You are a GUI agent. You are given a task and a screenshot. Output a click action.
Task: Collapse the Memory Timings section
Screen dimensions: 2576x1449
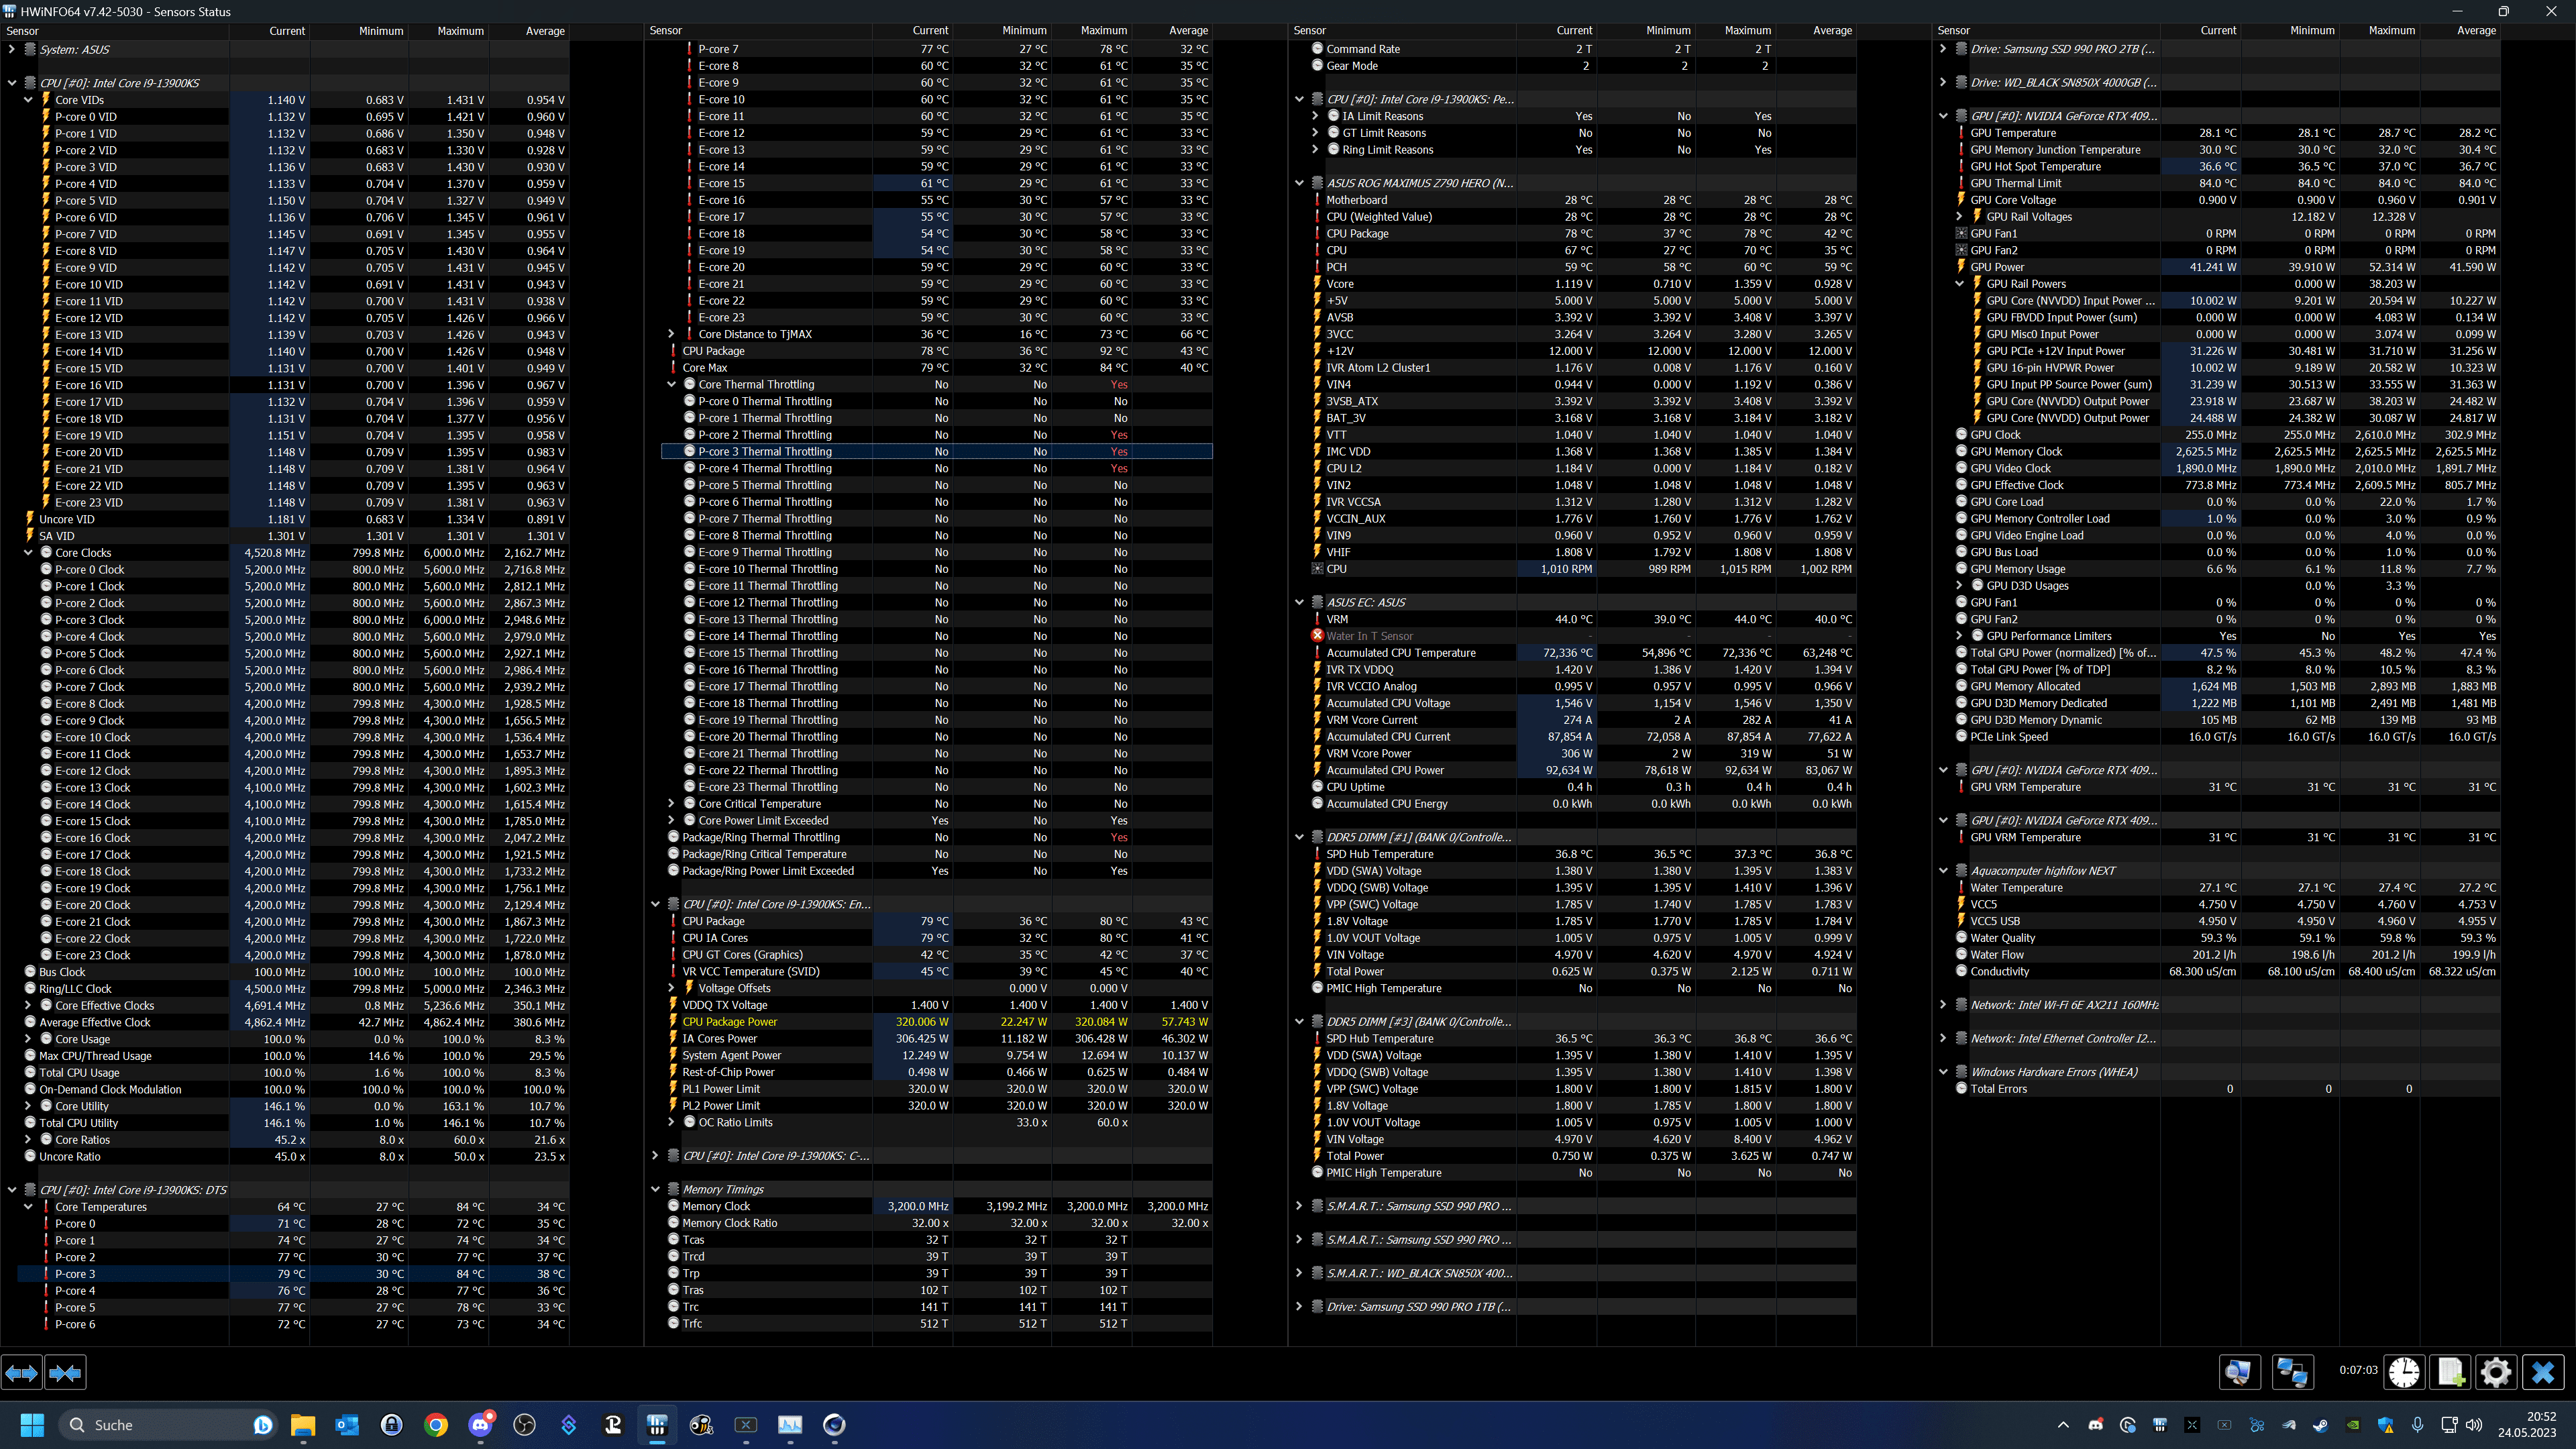tap(656, 1190)
